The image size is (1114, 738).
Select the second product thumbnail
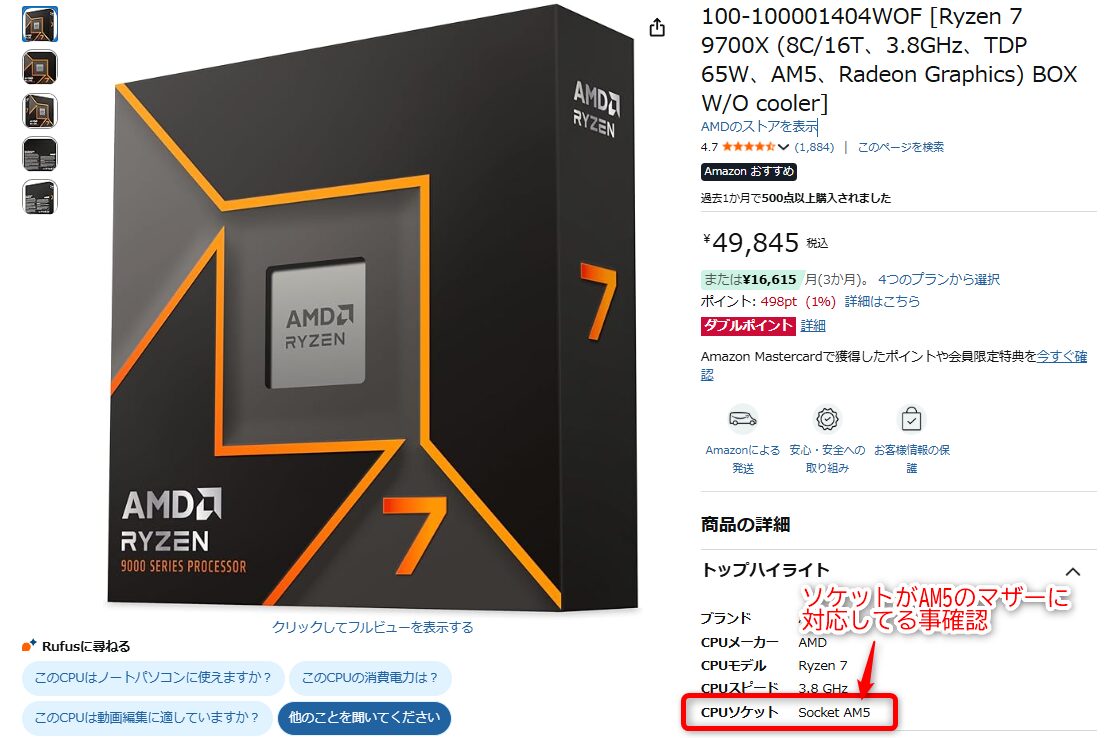(40, 67)
